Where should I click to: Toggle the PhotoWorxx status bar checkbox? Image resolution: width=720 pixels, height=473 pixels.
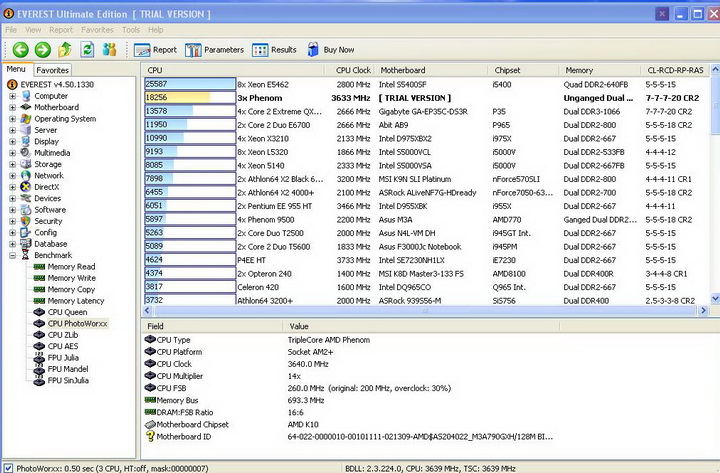[x=8, y=468]
